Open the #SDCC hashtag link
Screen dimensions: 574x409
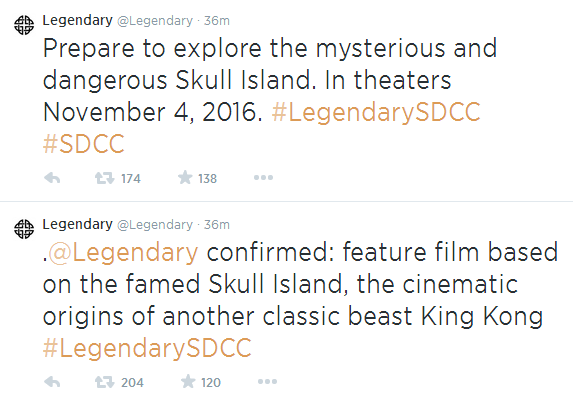84,144
